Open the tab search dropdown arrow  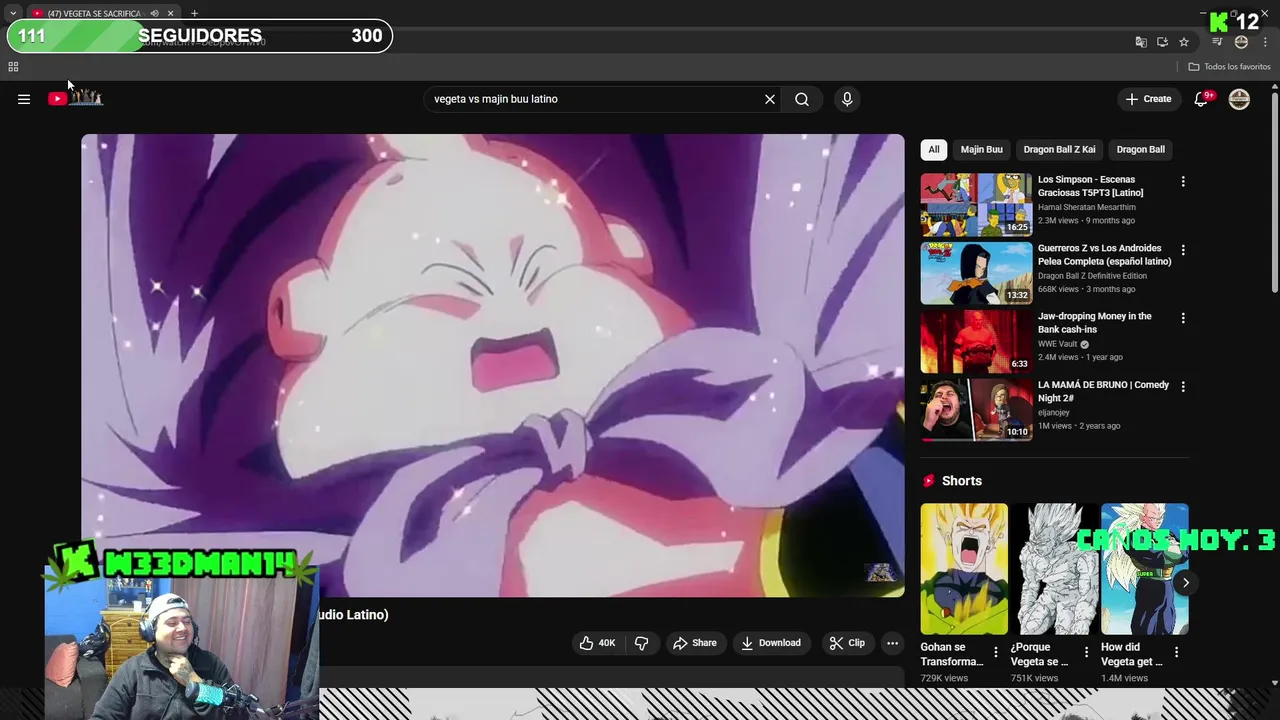click(x=12, y=13)
